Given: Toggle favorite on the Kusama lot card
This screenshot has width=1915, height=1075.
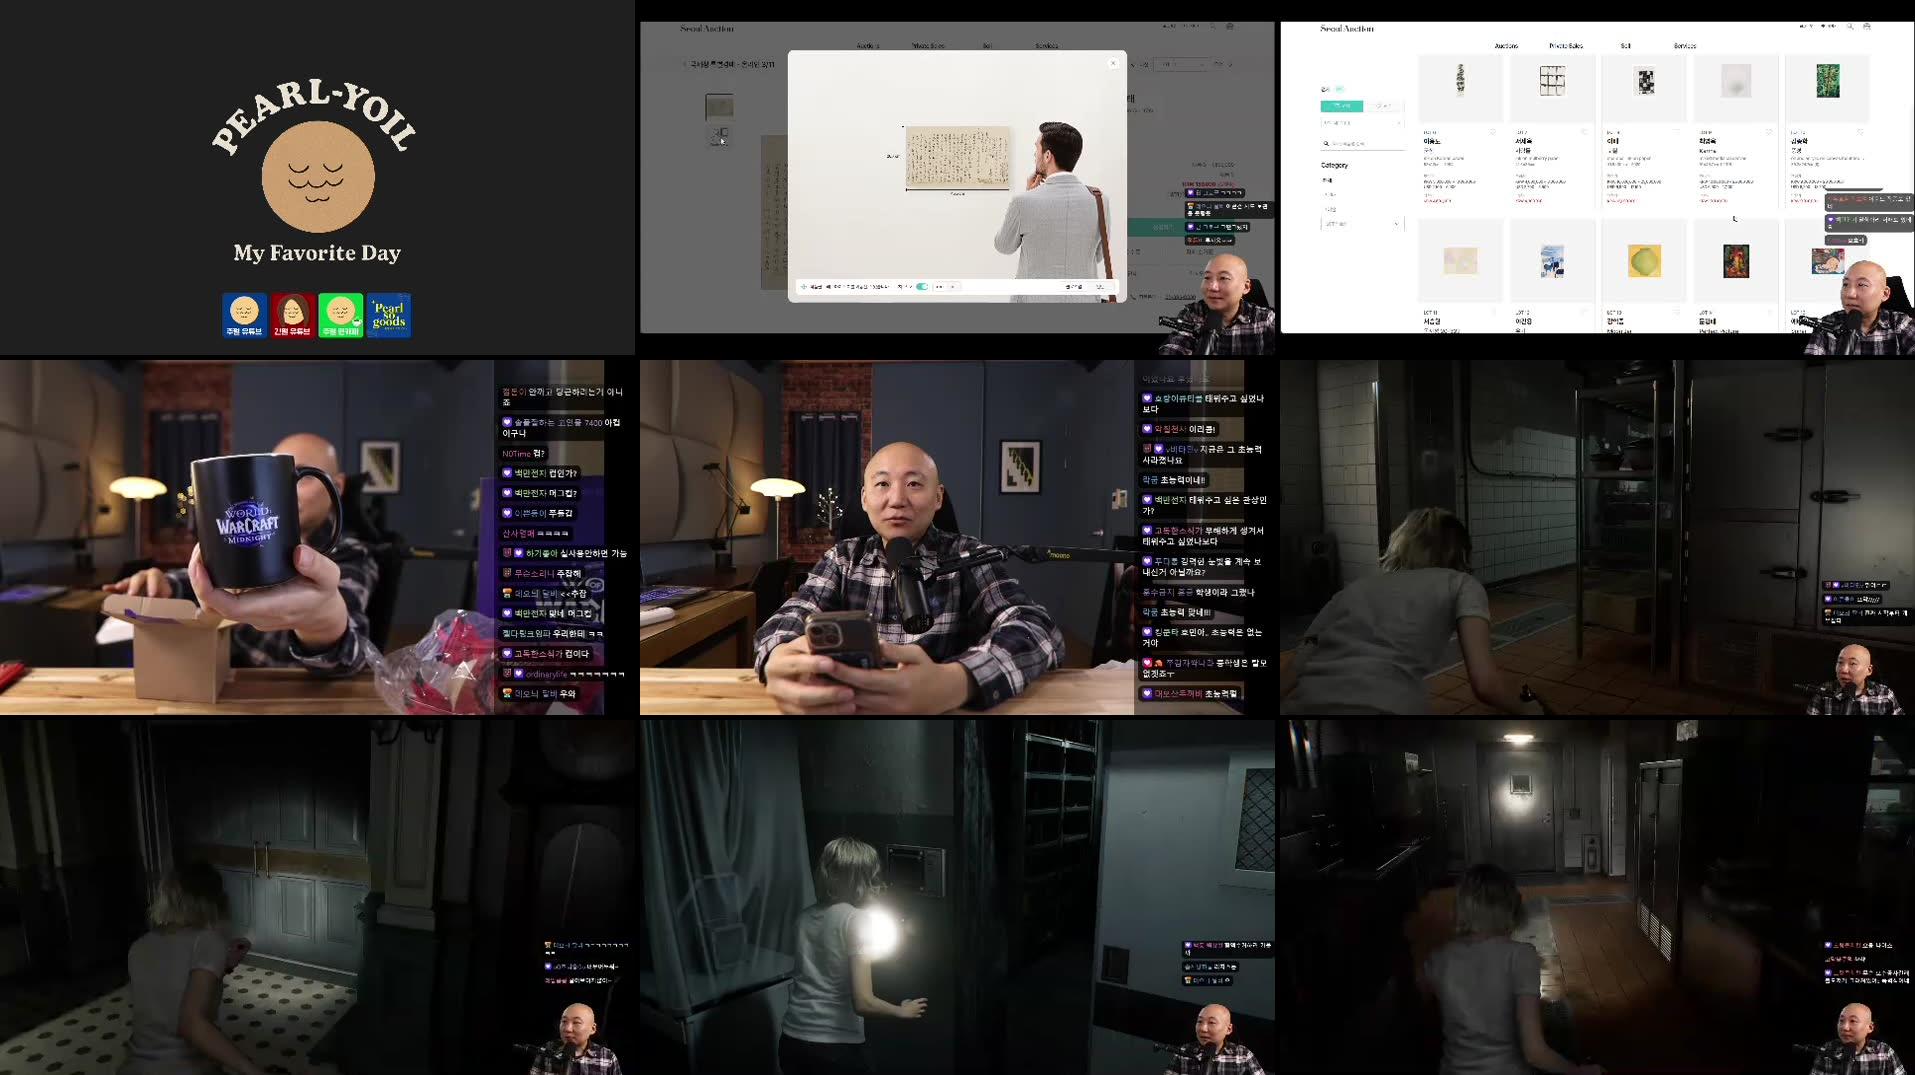Looking at the screenshot, I should click(x=1769, y=132).
